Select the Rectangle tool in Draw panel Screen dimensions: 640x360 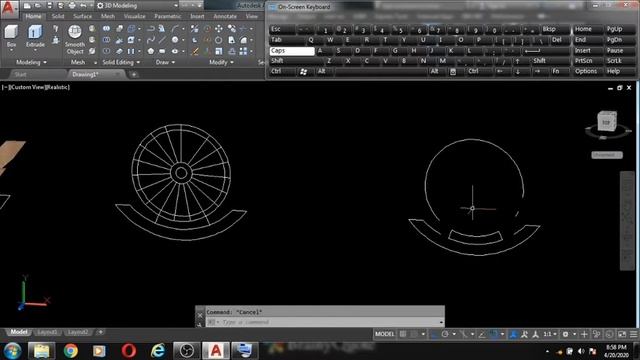tap(162, 51)
